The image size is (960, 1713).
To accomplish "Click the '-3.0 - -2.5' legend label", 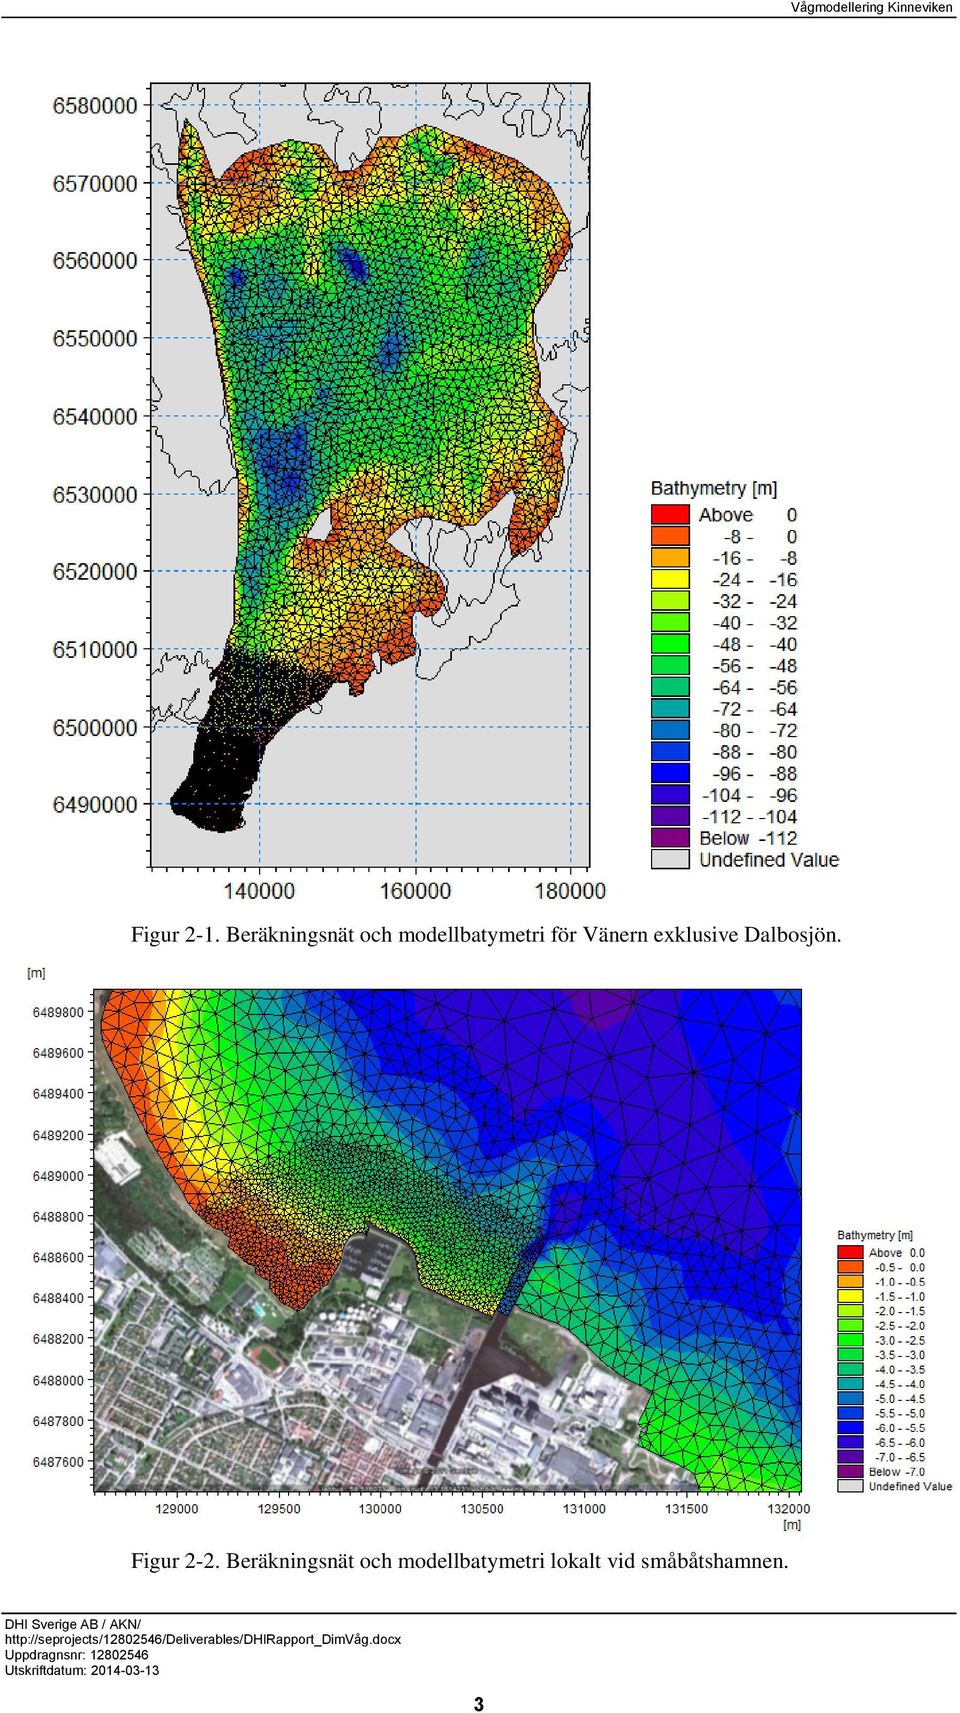I will (900, 1340).
